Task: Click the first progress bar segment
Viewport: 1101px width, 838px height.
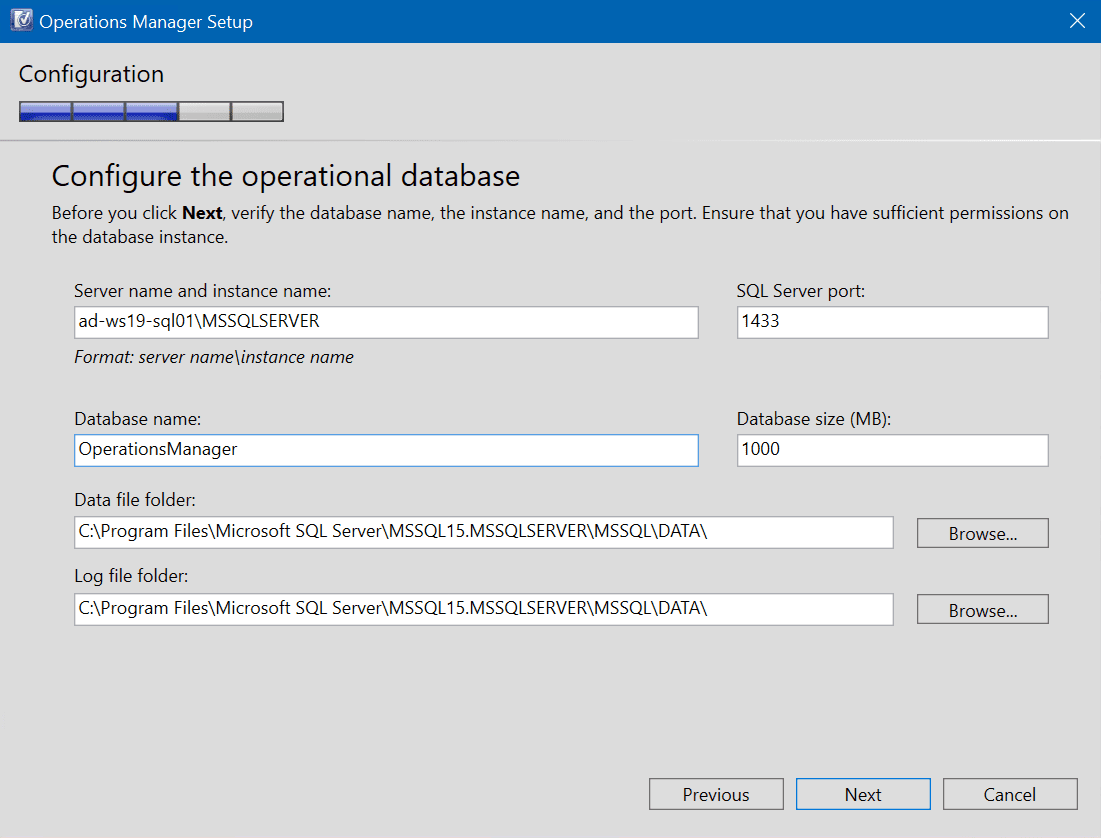Action: click(45, 111)
